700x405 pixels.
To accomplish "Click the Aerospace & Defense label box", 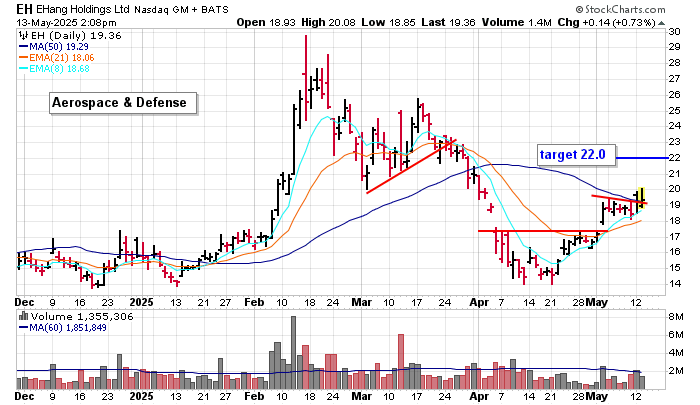I will point(123,103).
